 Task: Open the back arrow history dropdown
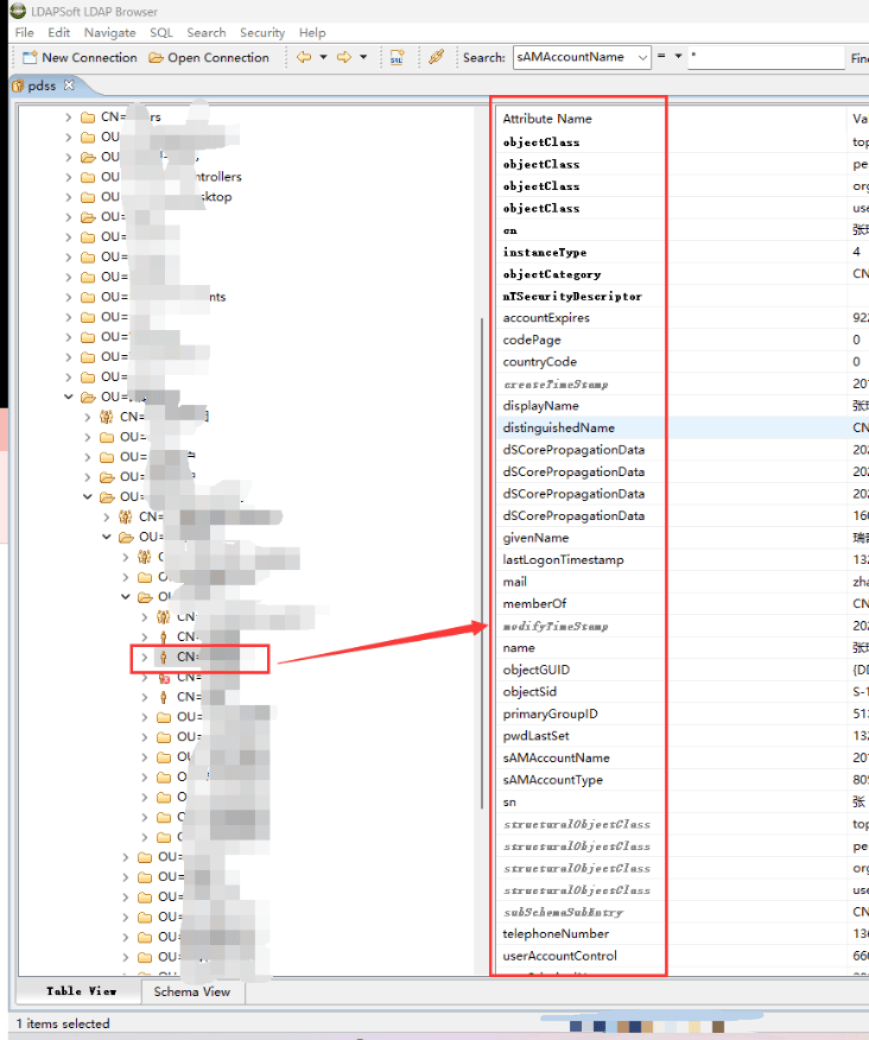pyautogui.click(x=323, y=58)
